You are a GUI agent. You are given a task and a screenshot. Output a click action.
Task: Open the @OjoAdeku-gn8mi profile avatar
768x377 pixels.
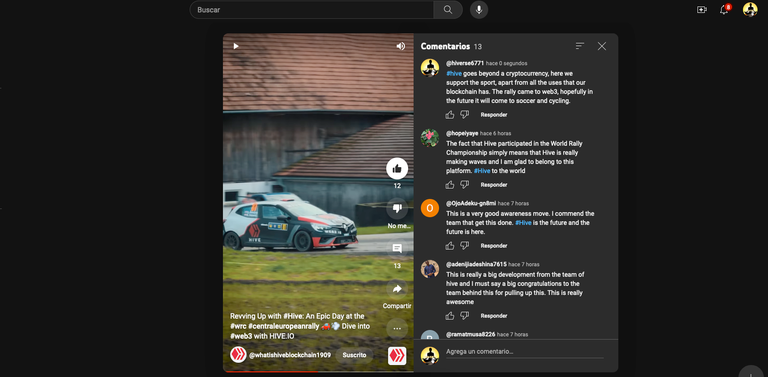point(430,208)
